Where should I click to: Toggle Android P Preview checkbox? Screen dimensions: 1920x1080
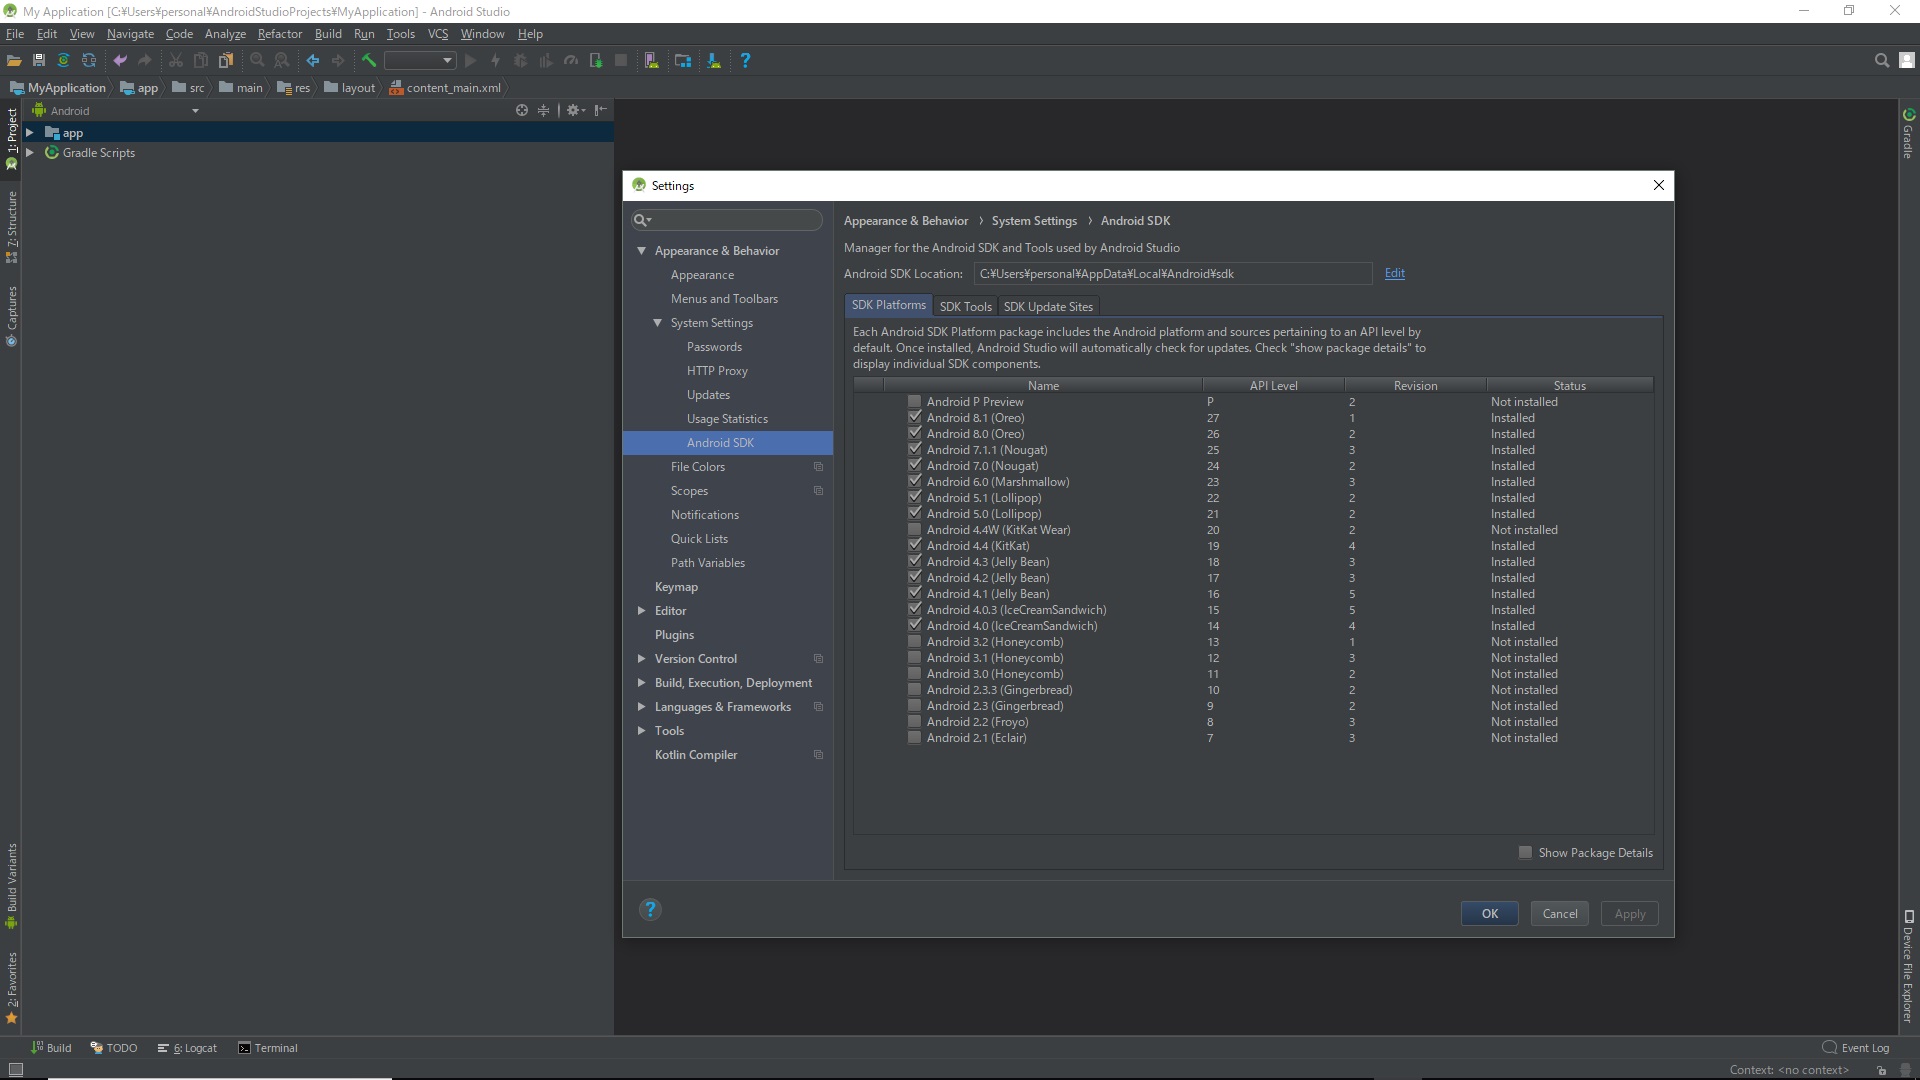click(x=914, y=401)
